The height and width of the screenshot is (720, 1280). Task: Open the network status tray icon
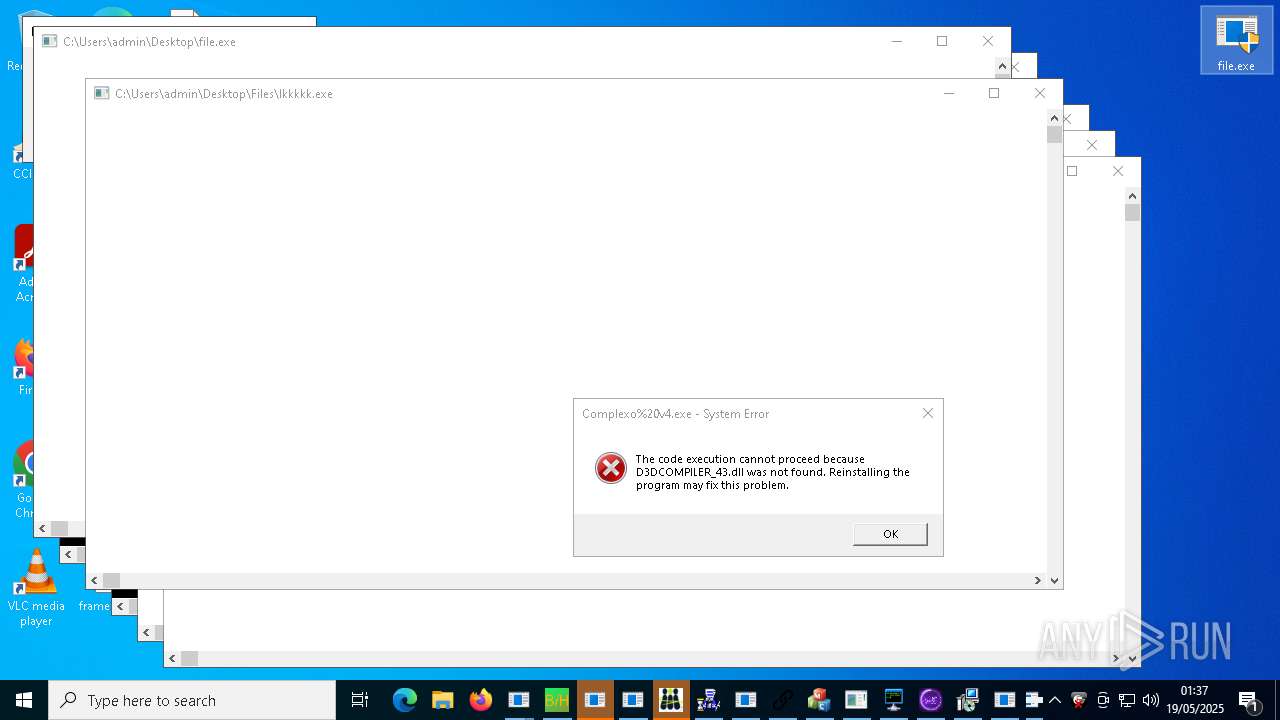click(1127, 700)
